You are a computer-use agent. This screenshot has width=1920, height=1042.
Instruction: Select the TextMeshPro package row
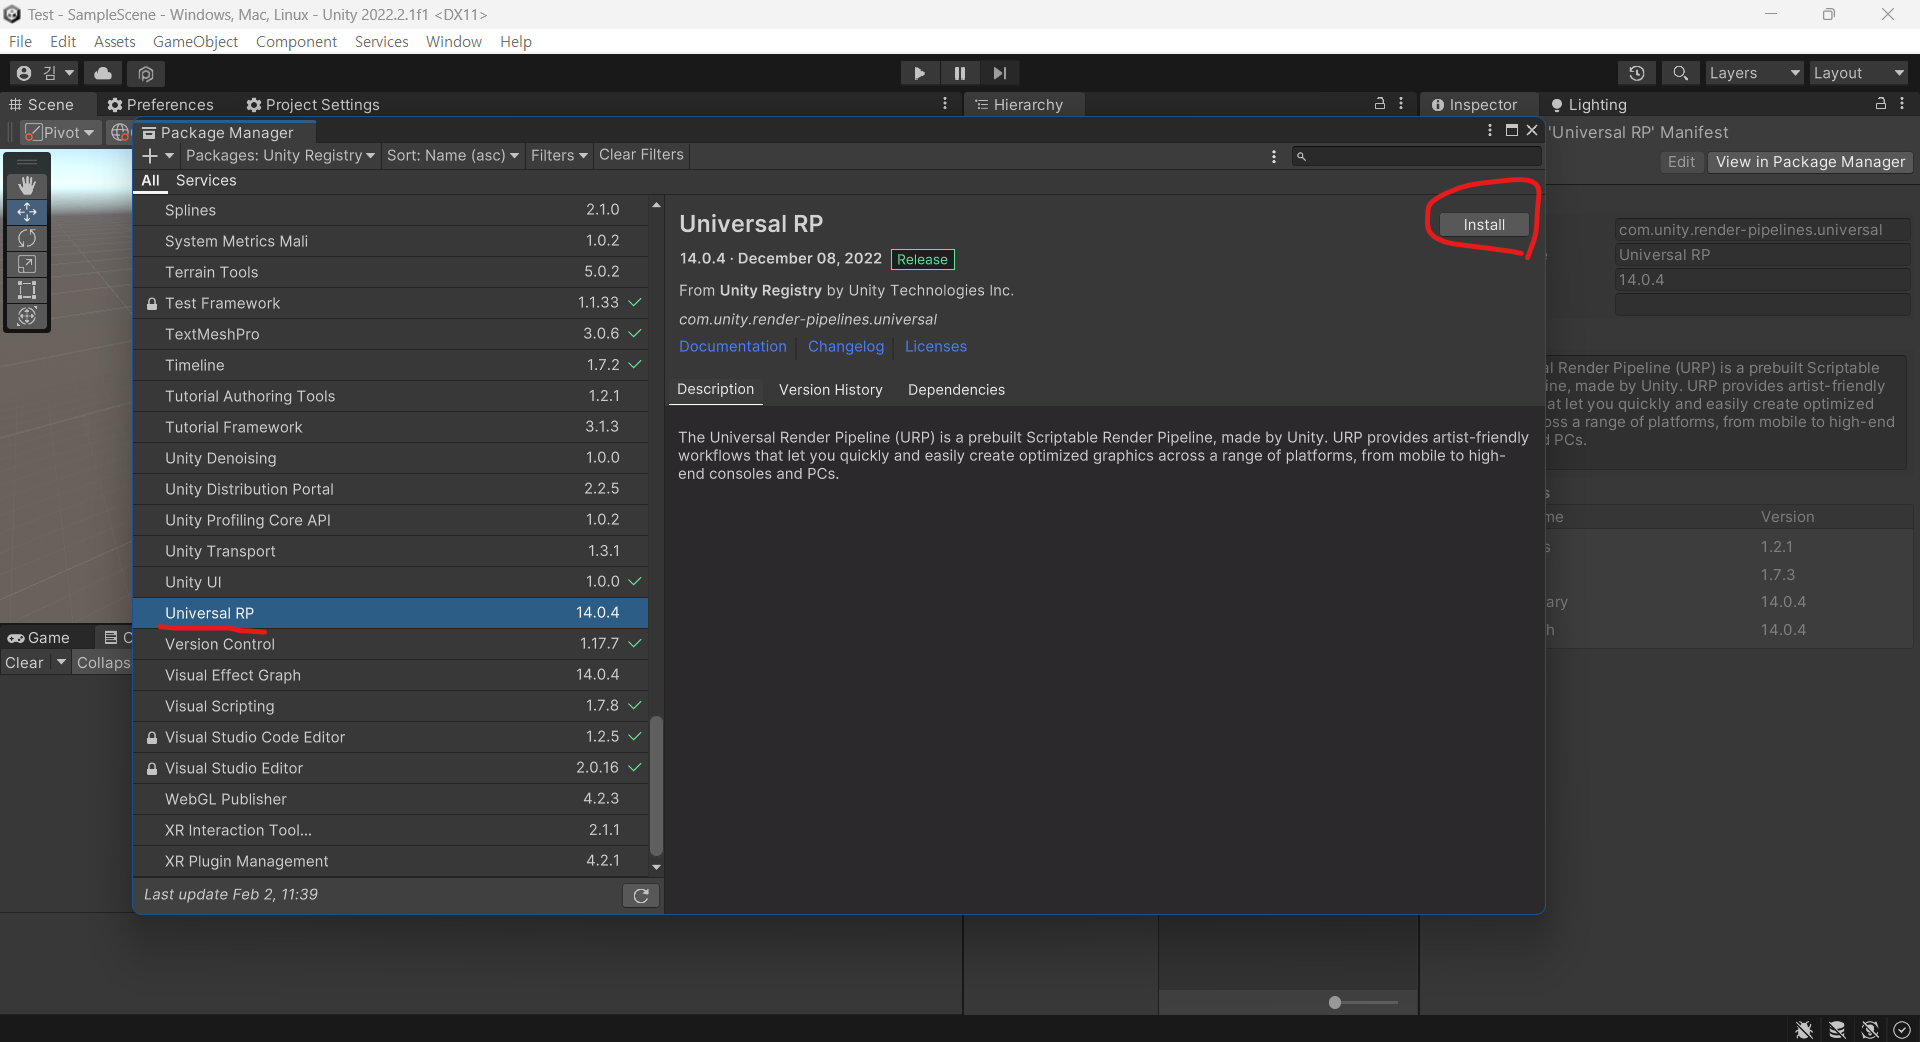click(391, 334)
